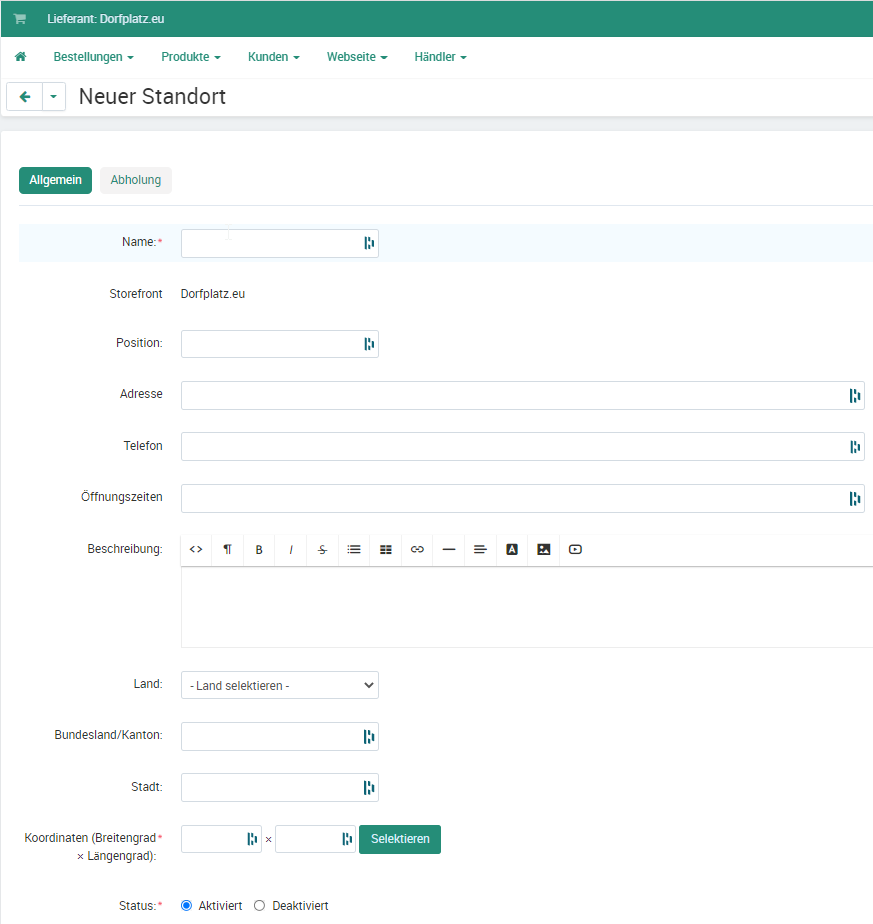
Task: Click the icon at end of Öffnungszeiten field
Action: point(855,499)
